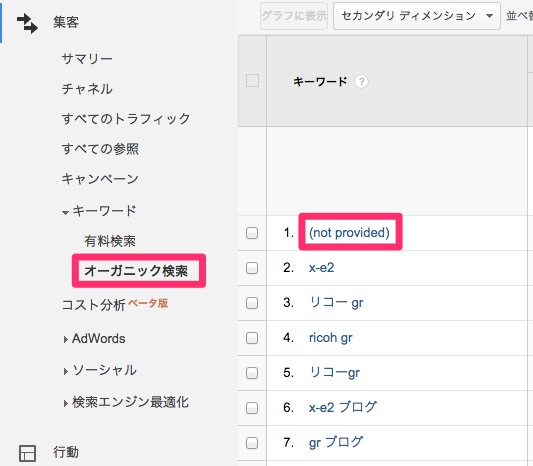Click the グラフに表示 button
Screen dimensions: 533x466
tap(294, 16)
